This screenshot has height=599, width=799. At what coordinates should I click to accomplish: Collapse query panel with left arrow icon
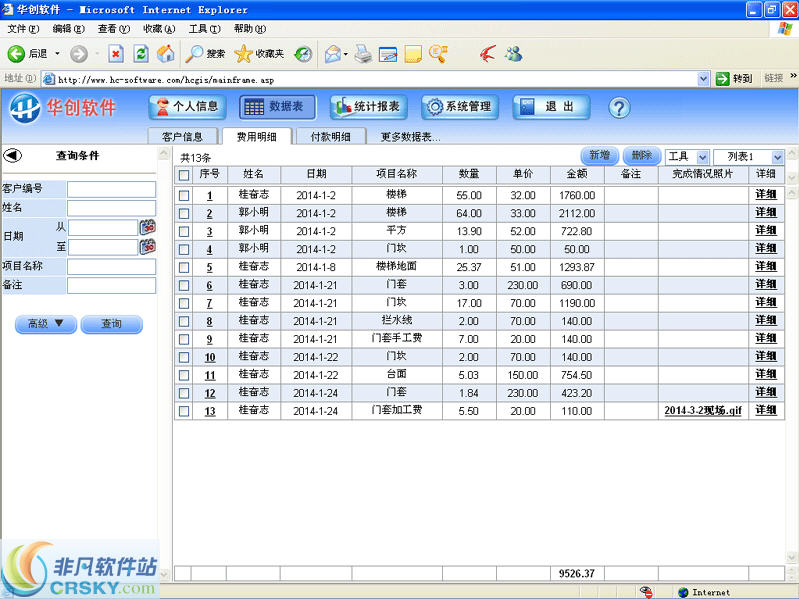coord(13,155)
